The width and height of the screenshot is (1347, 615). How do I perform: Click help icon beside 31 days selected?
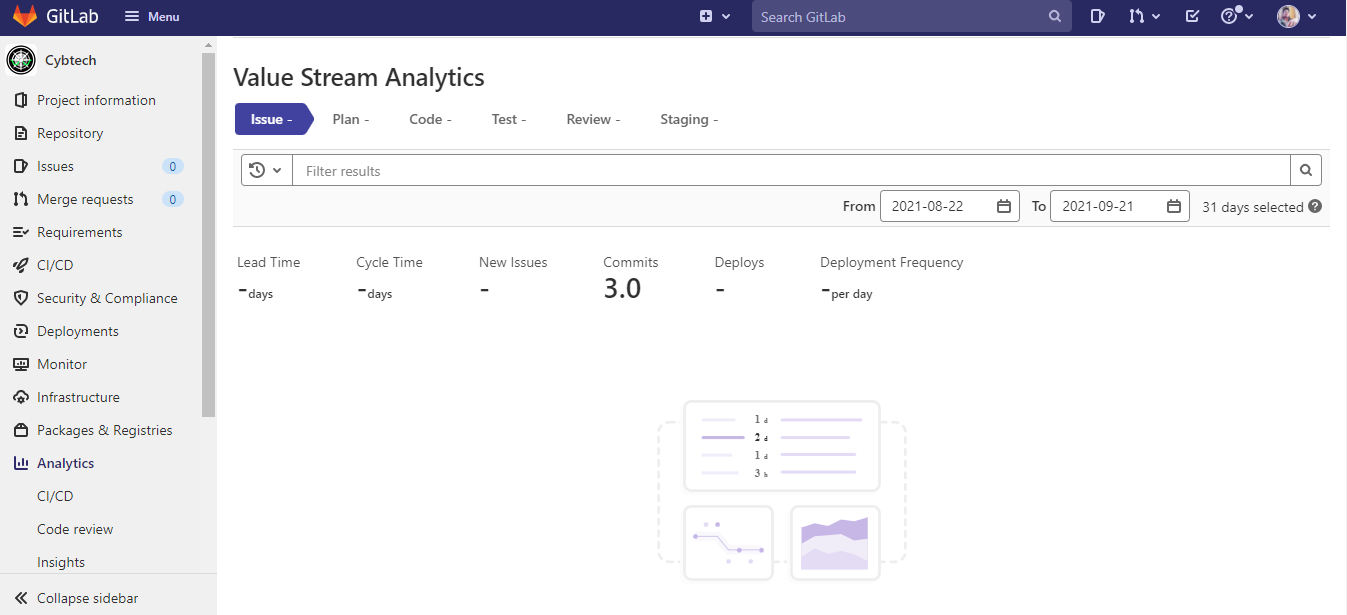click(1315, 206)
